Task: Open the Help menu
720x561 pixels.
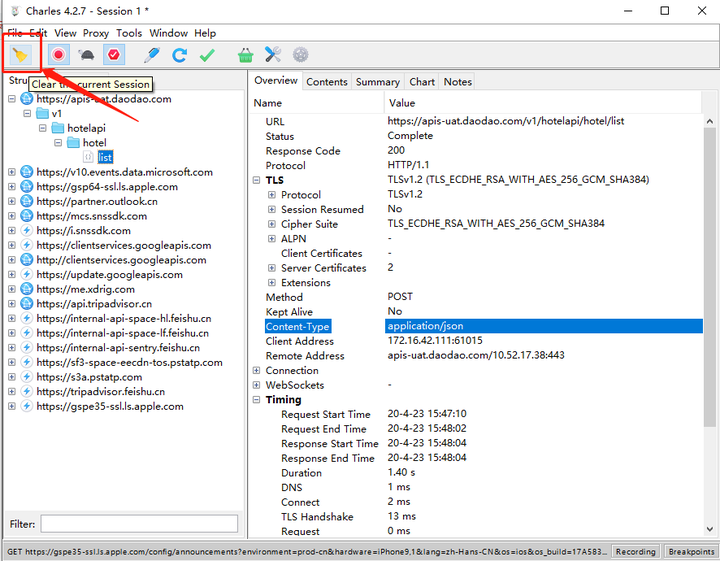Action: 205,33
